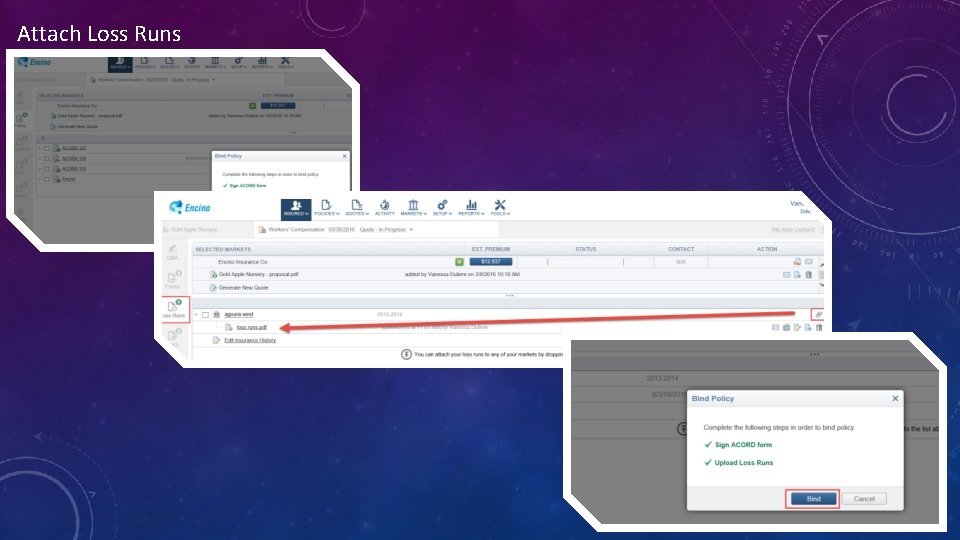Viewport: 960px width, 540px height.
Task: Tick the ACORD 125 checkbox in top-left screenshot
Action: tap(47, 148)
